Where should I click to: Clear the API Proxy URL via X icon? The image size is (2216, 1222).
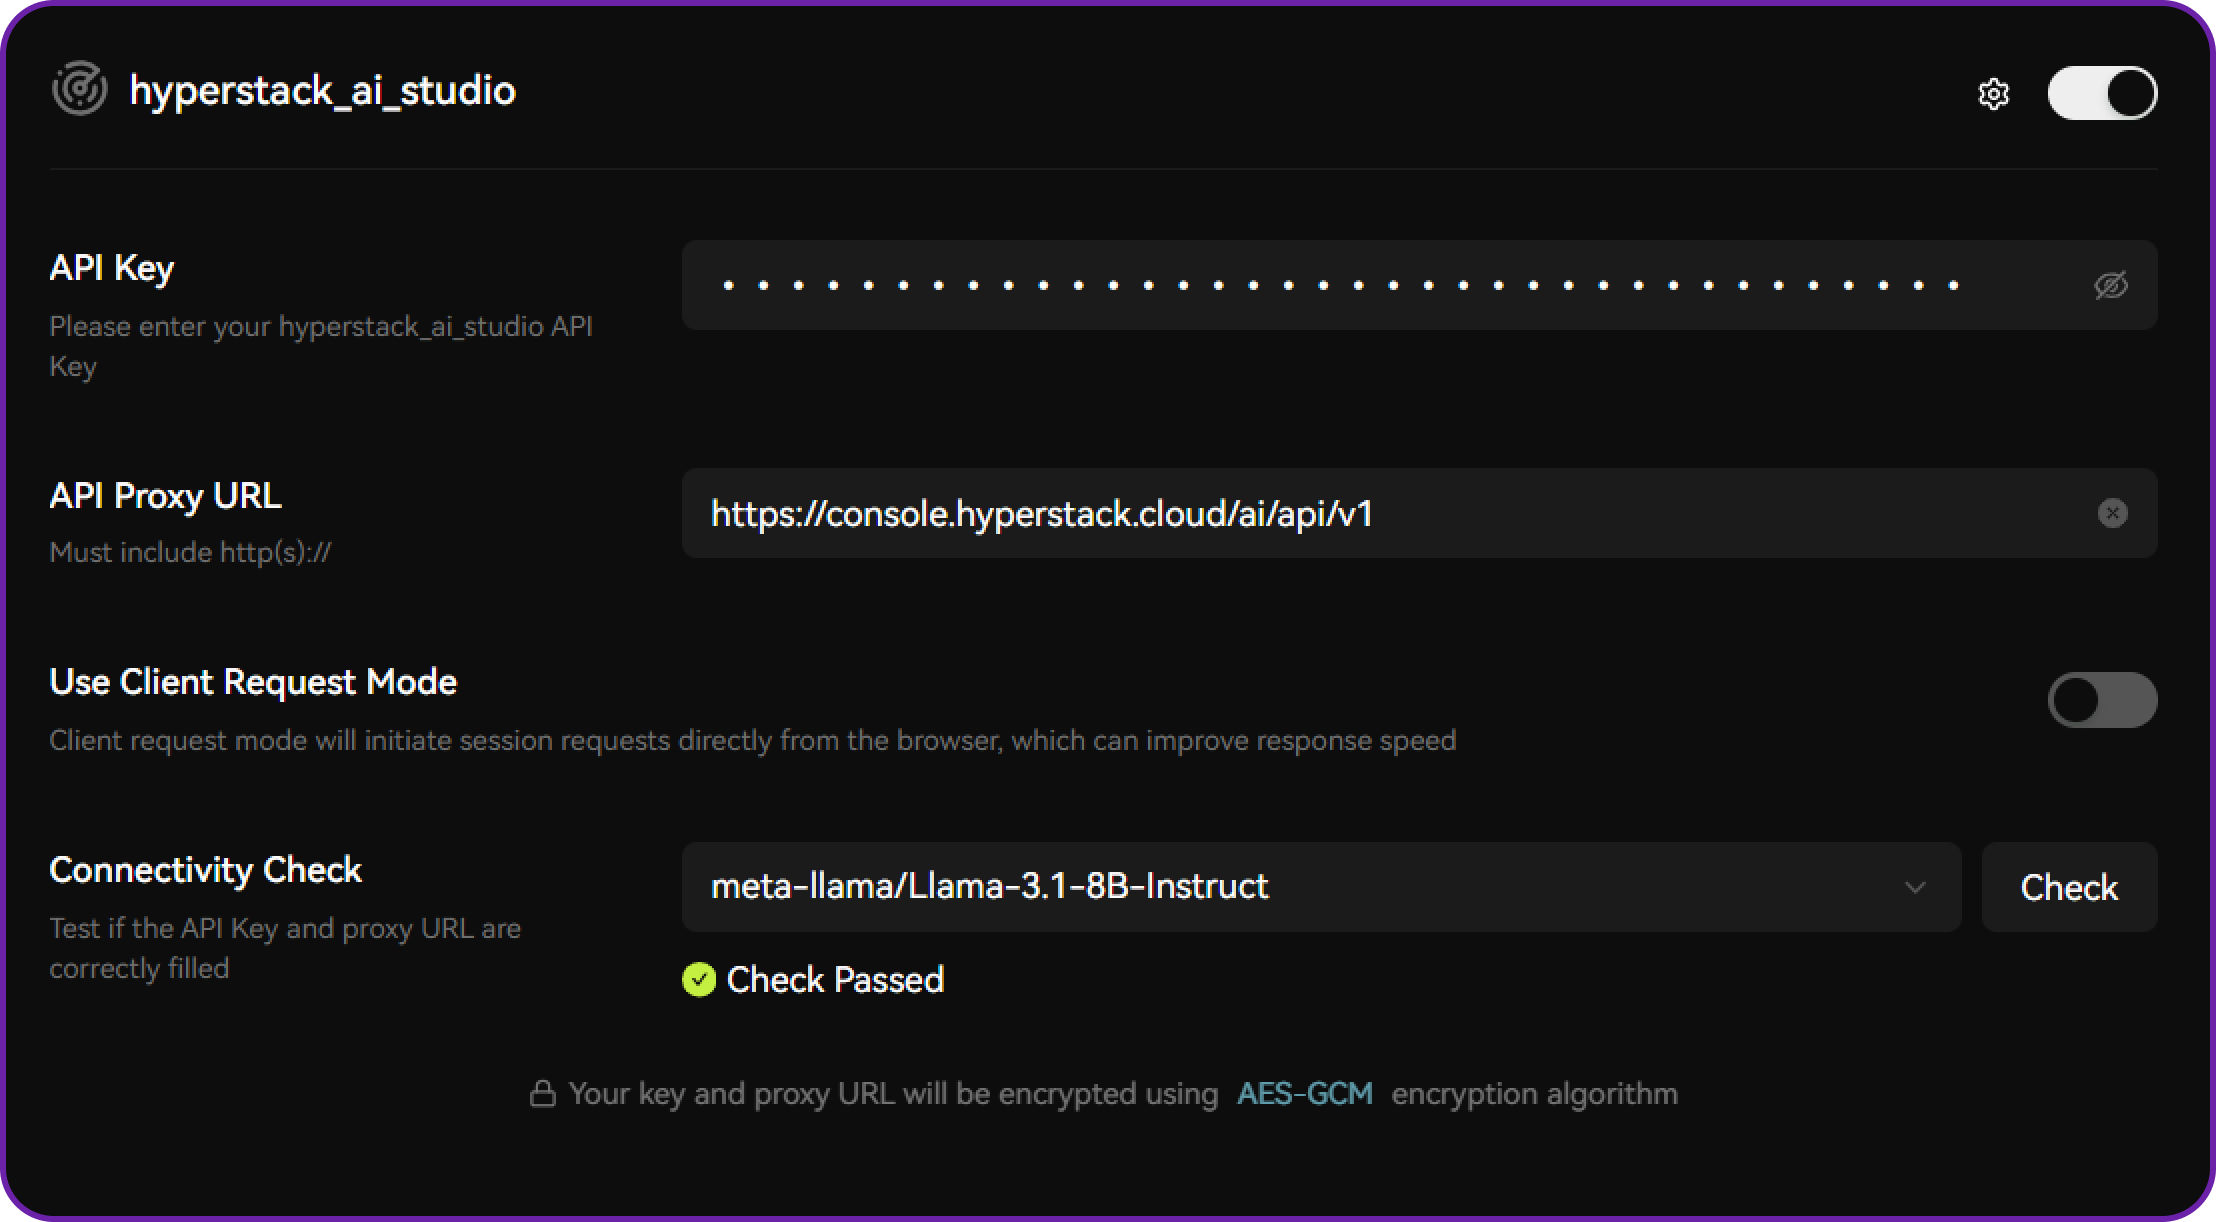pos(2113,514)
